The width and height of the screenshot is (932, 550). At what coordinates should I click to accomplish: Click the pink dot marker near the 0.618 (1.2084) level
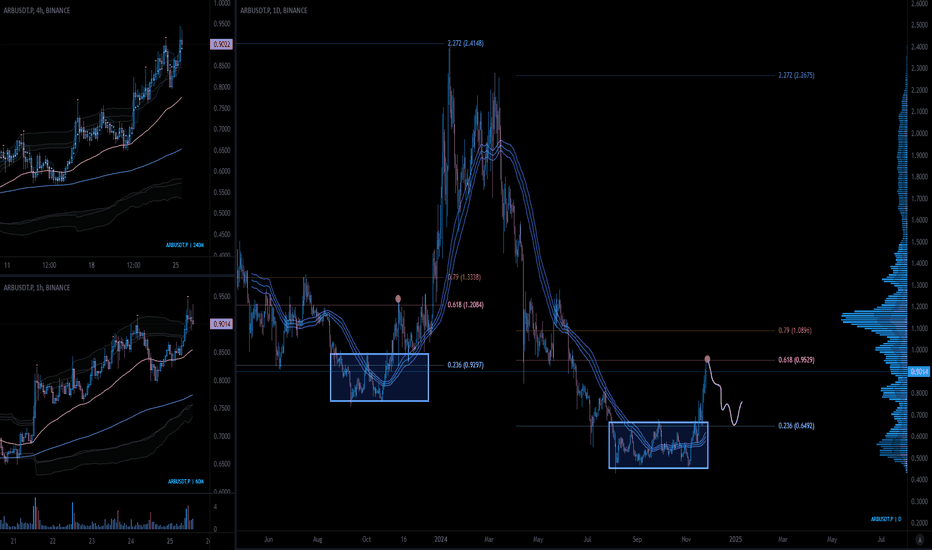pos(398,298)
